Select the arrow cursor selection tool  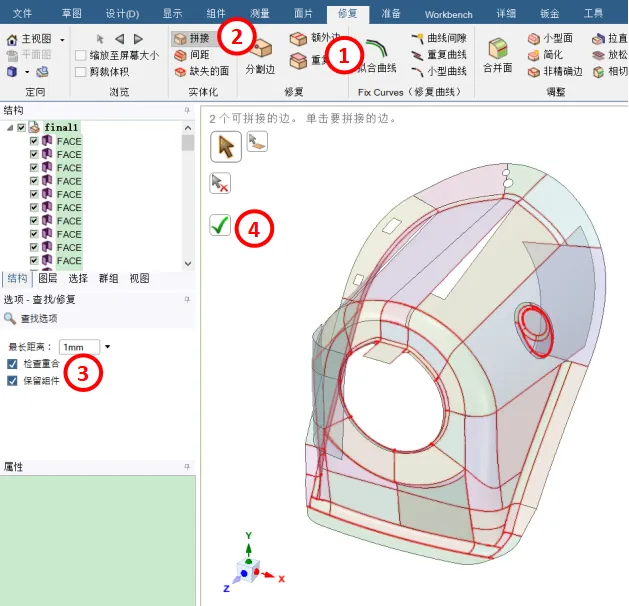[225, 146]
